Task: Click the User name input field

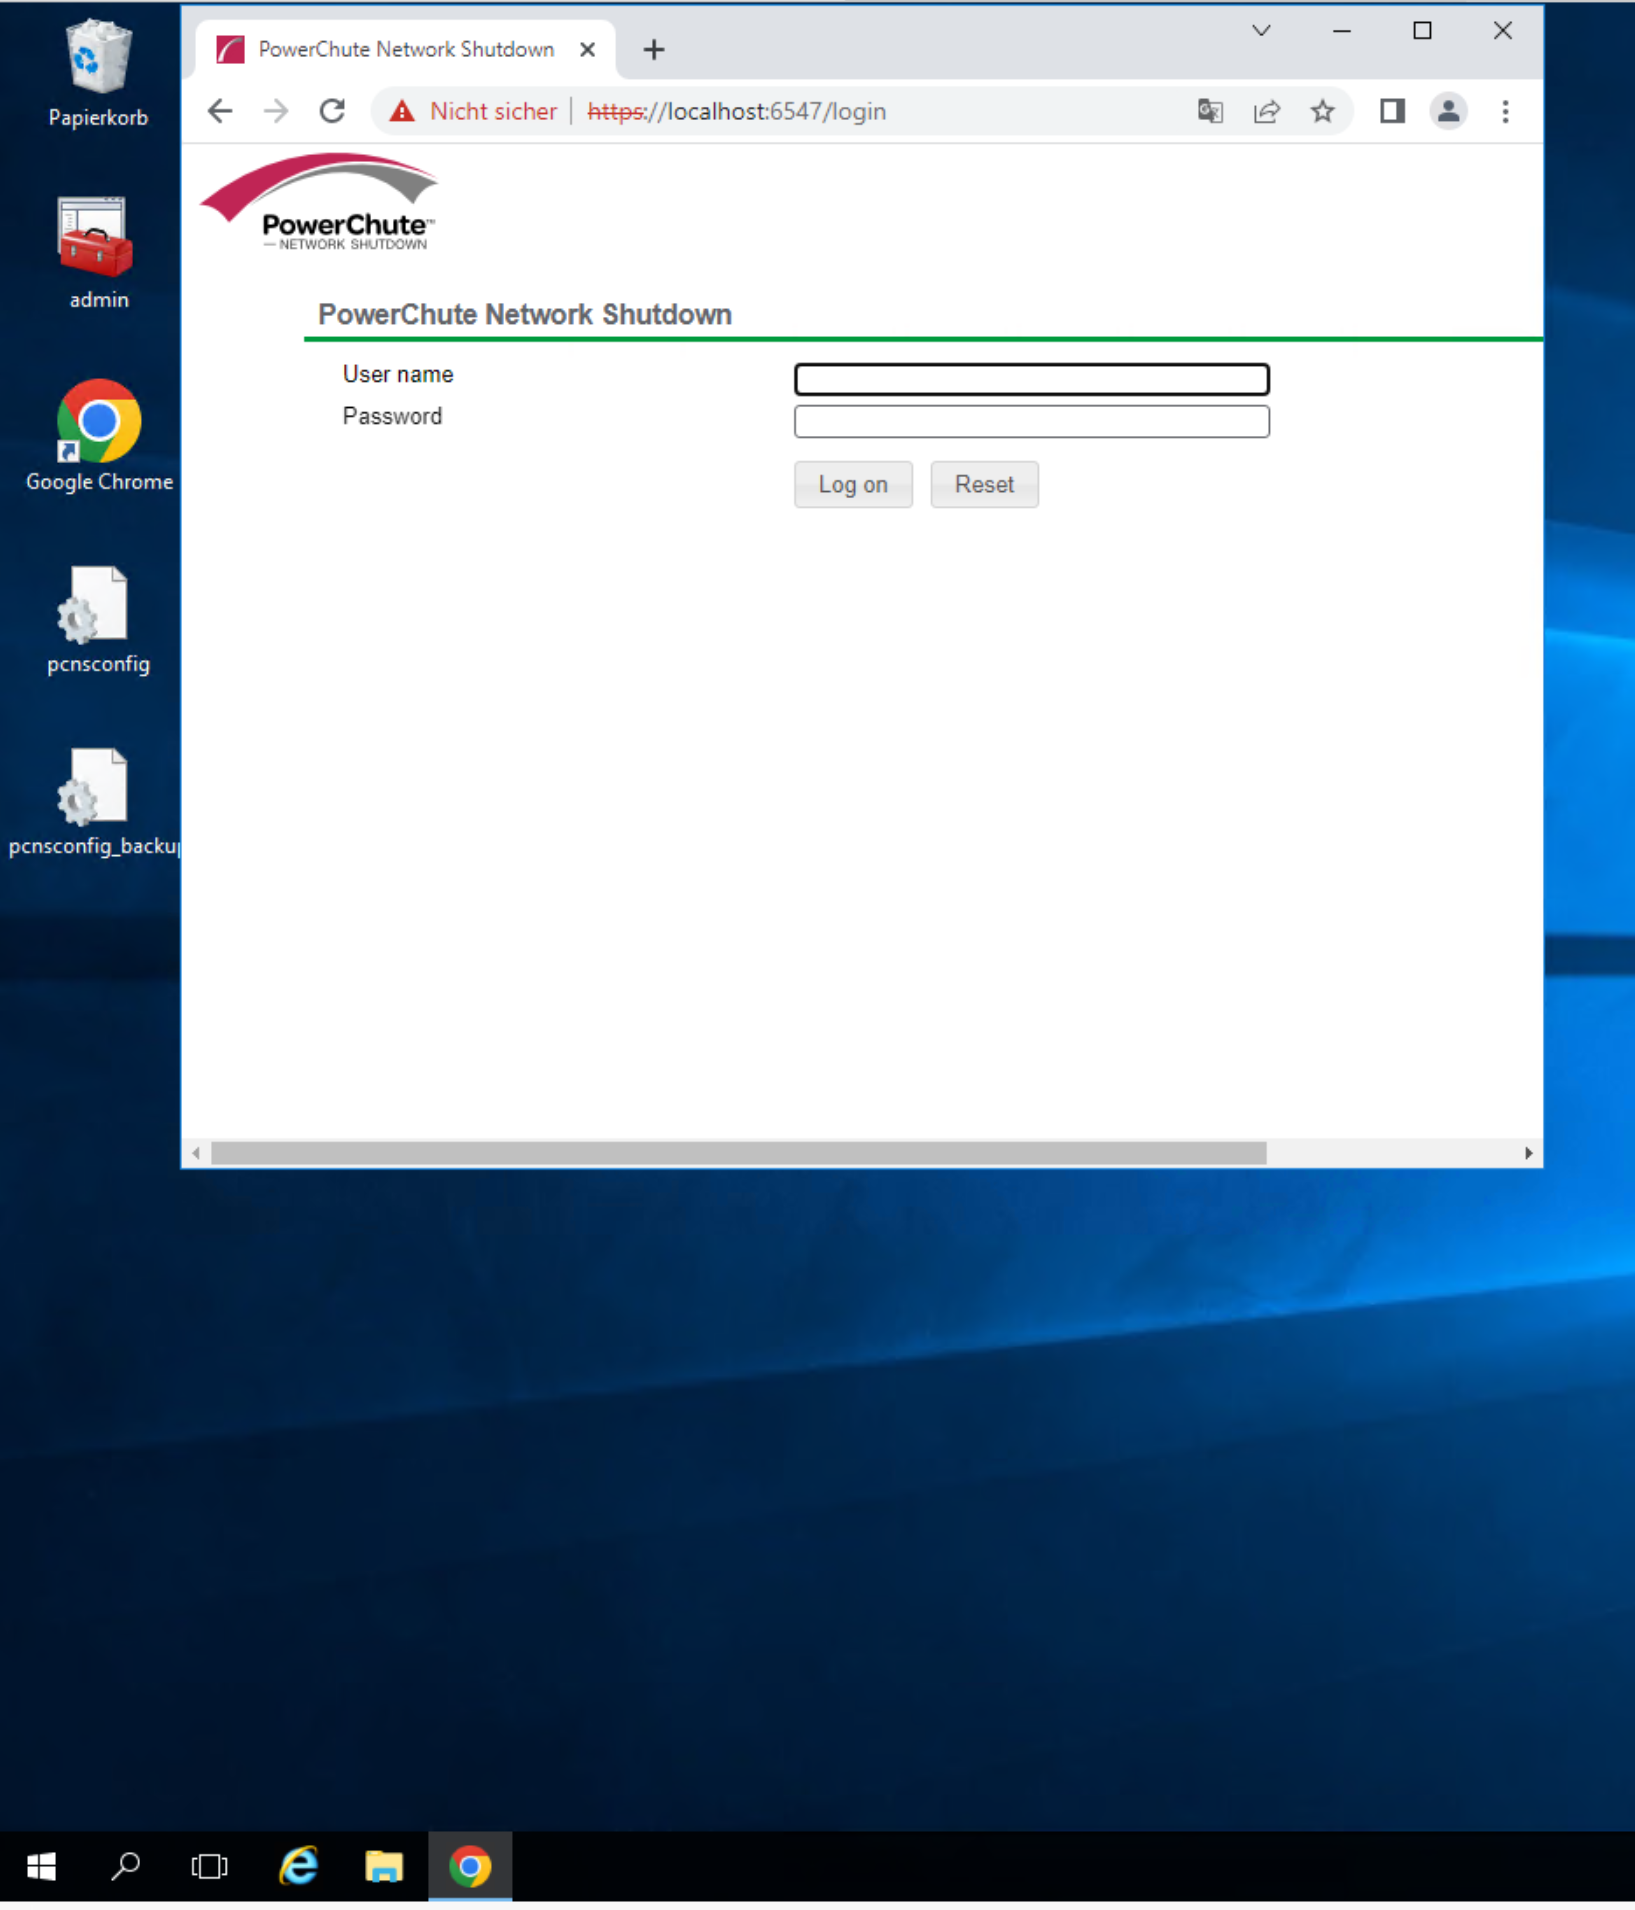Action: click(x=1031, y=379)
